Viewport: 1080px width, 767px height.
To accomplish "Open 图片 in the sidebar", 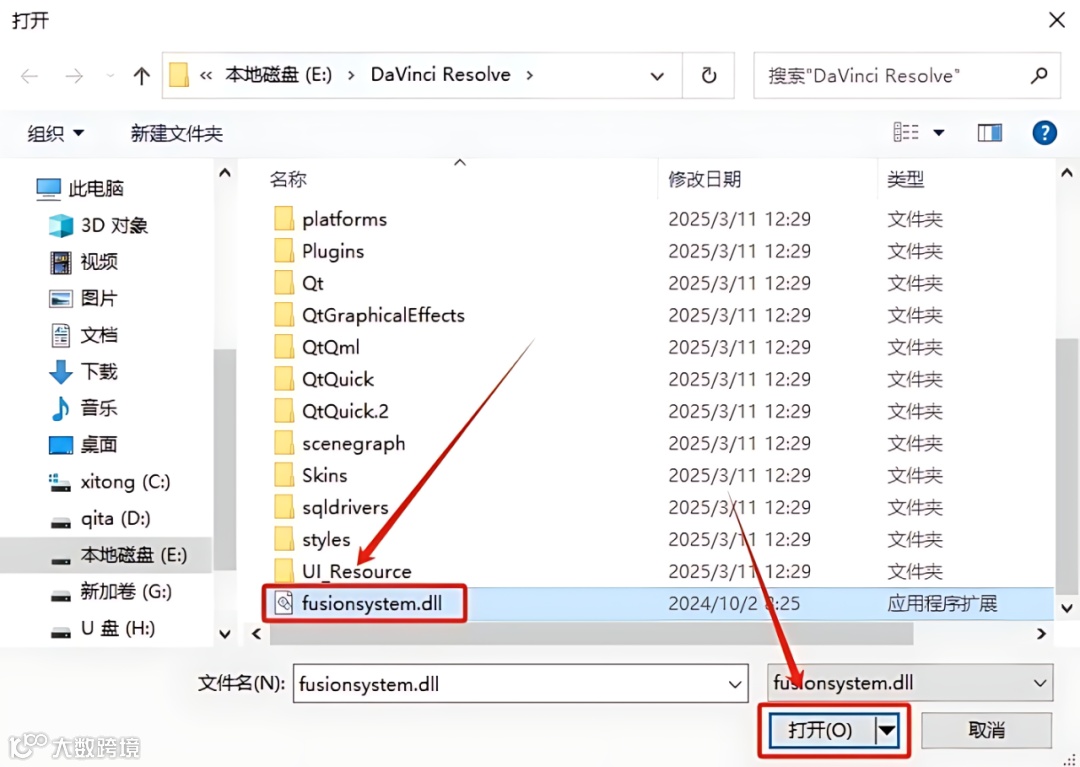I will coord(83,298).
